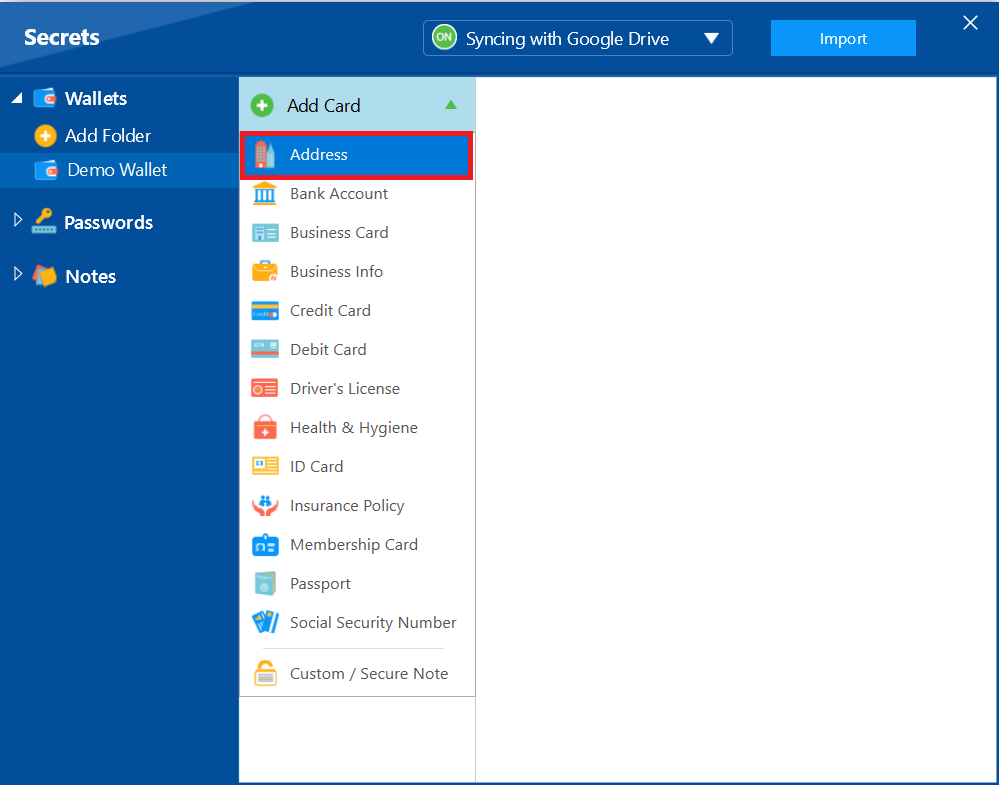This screenshot has height=785, width=999.
Task: Choose the Social Security Number entry text
Action: coord(373,623)
